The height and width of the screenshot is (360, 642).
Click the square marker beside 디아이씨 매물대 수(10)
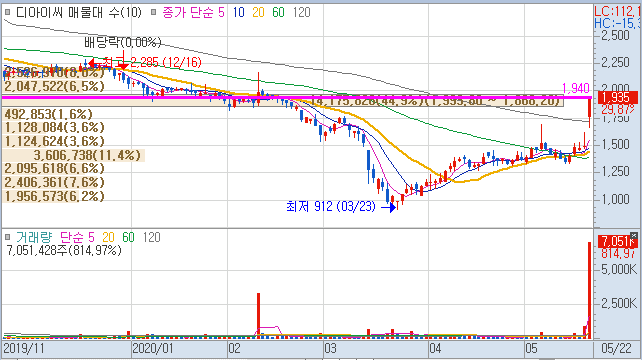pos(7,12)
